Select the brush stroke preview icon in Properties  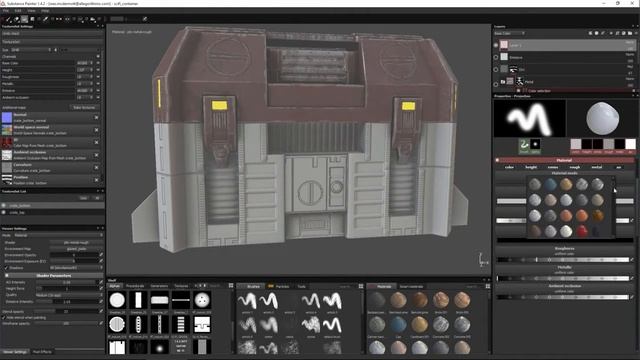point(524,144)
